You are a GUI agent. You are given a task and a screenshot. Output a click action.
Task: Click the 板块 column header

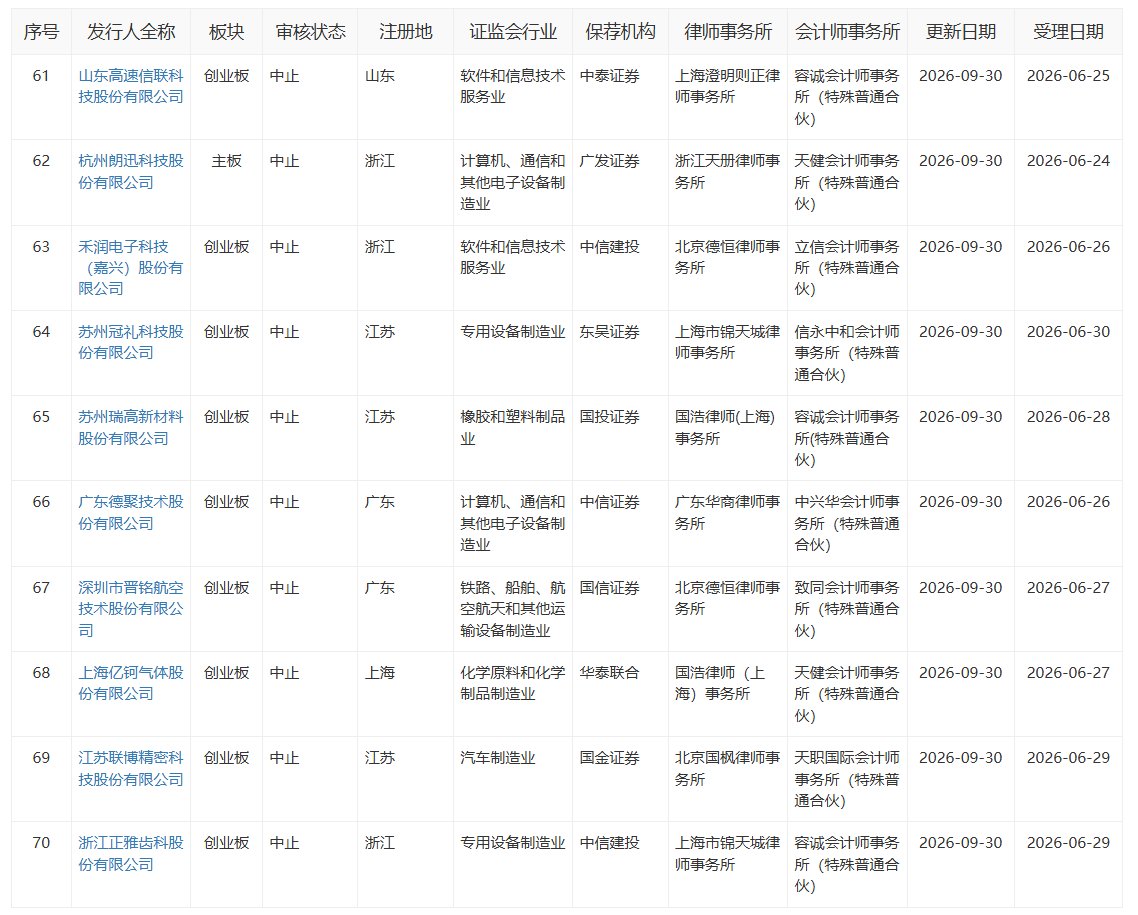226,32
